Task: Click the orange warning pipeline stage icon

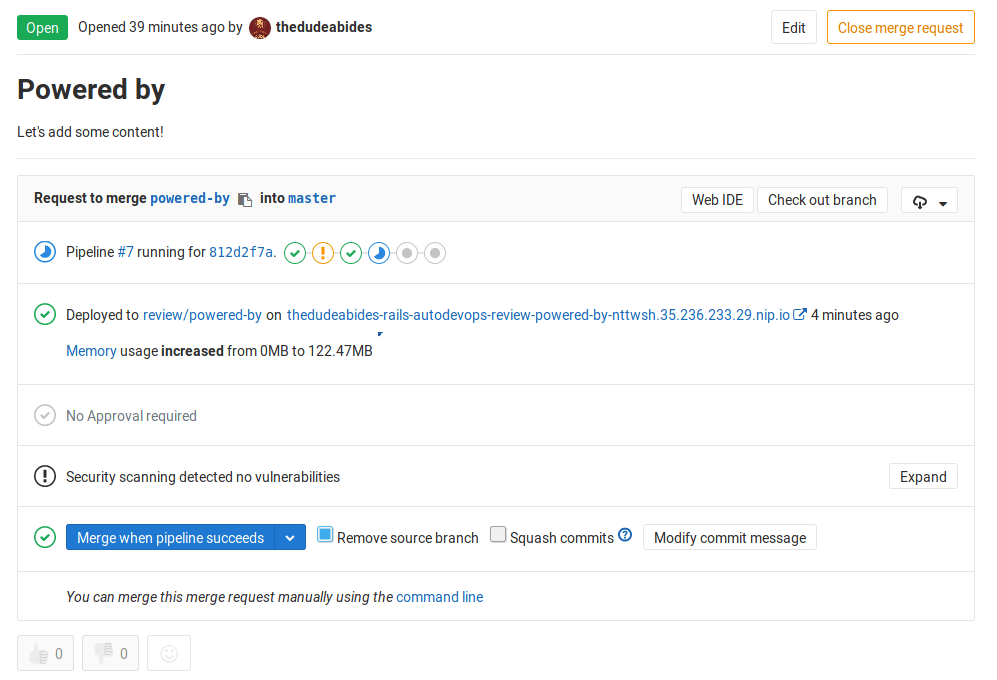Action: [x=323, y=253]
